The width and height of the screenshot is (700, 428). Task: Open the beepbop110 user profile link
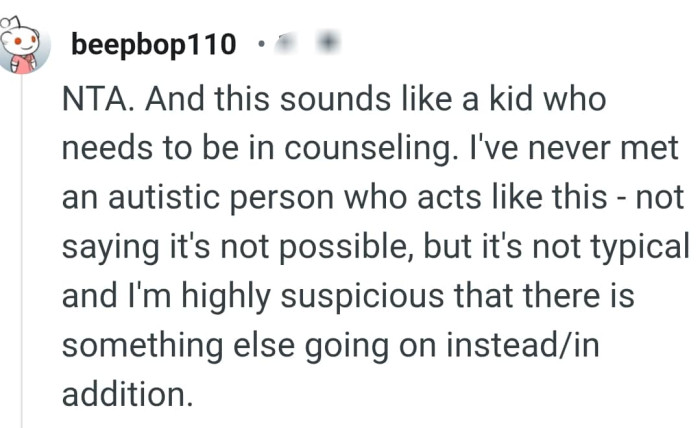(x=154, y=45)
